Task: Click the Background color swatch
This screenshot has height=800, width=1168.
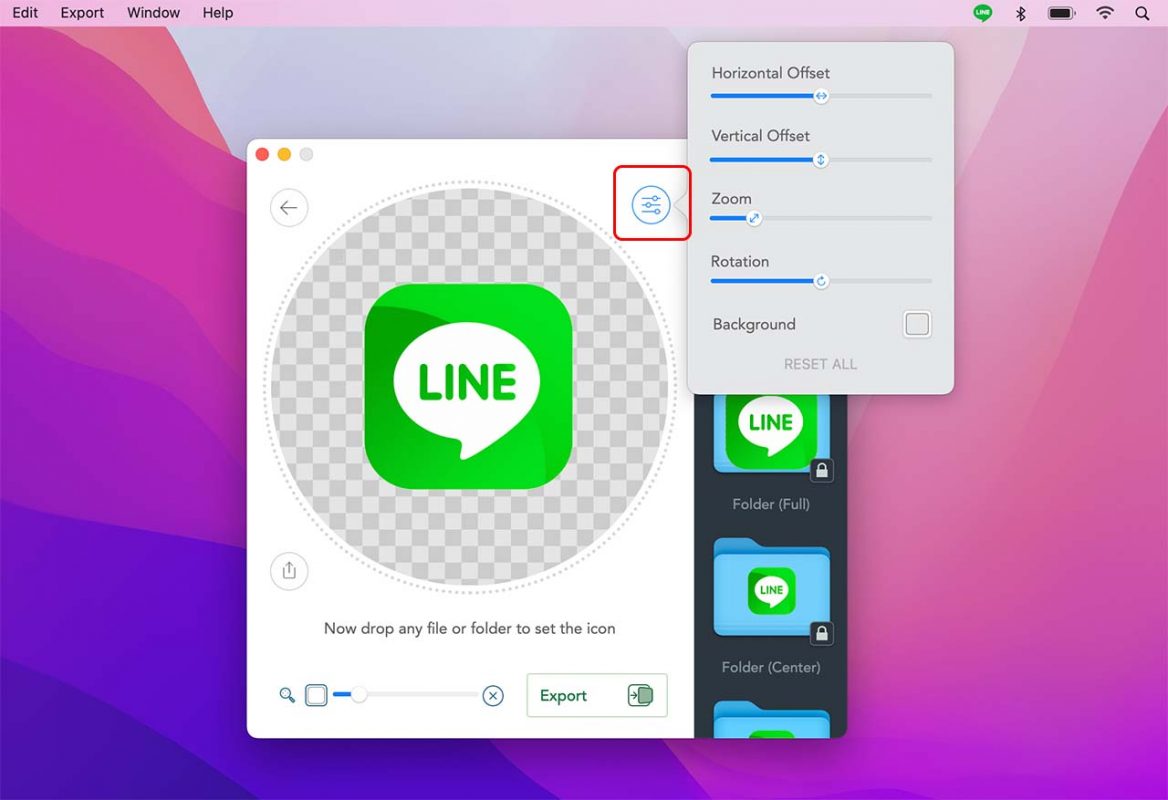Action: pyautogui.click(x=917, y=324)
